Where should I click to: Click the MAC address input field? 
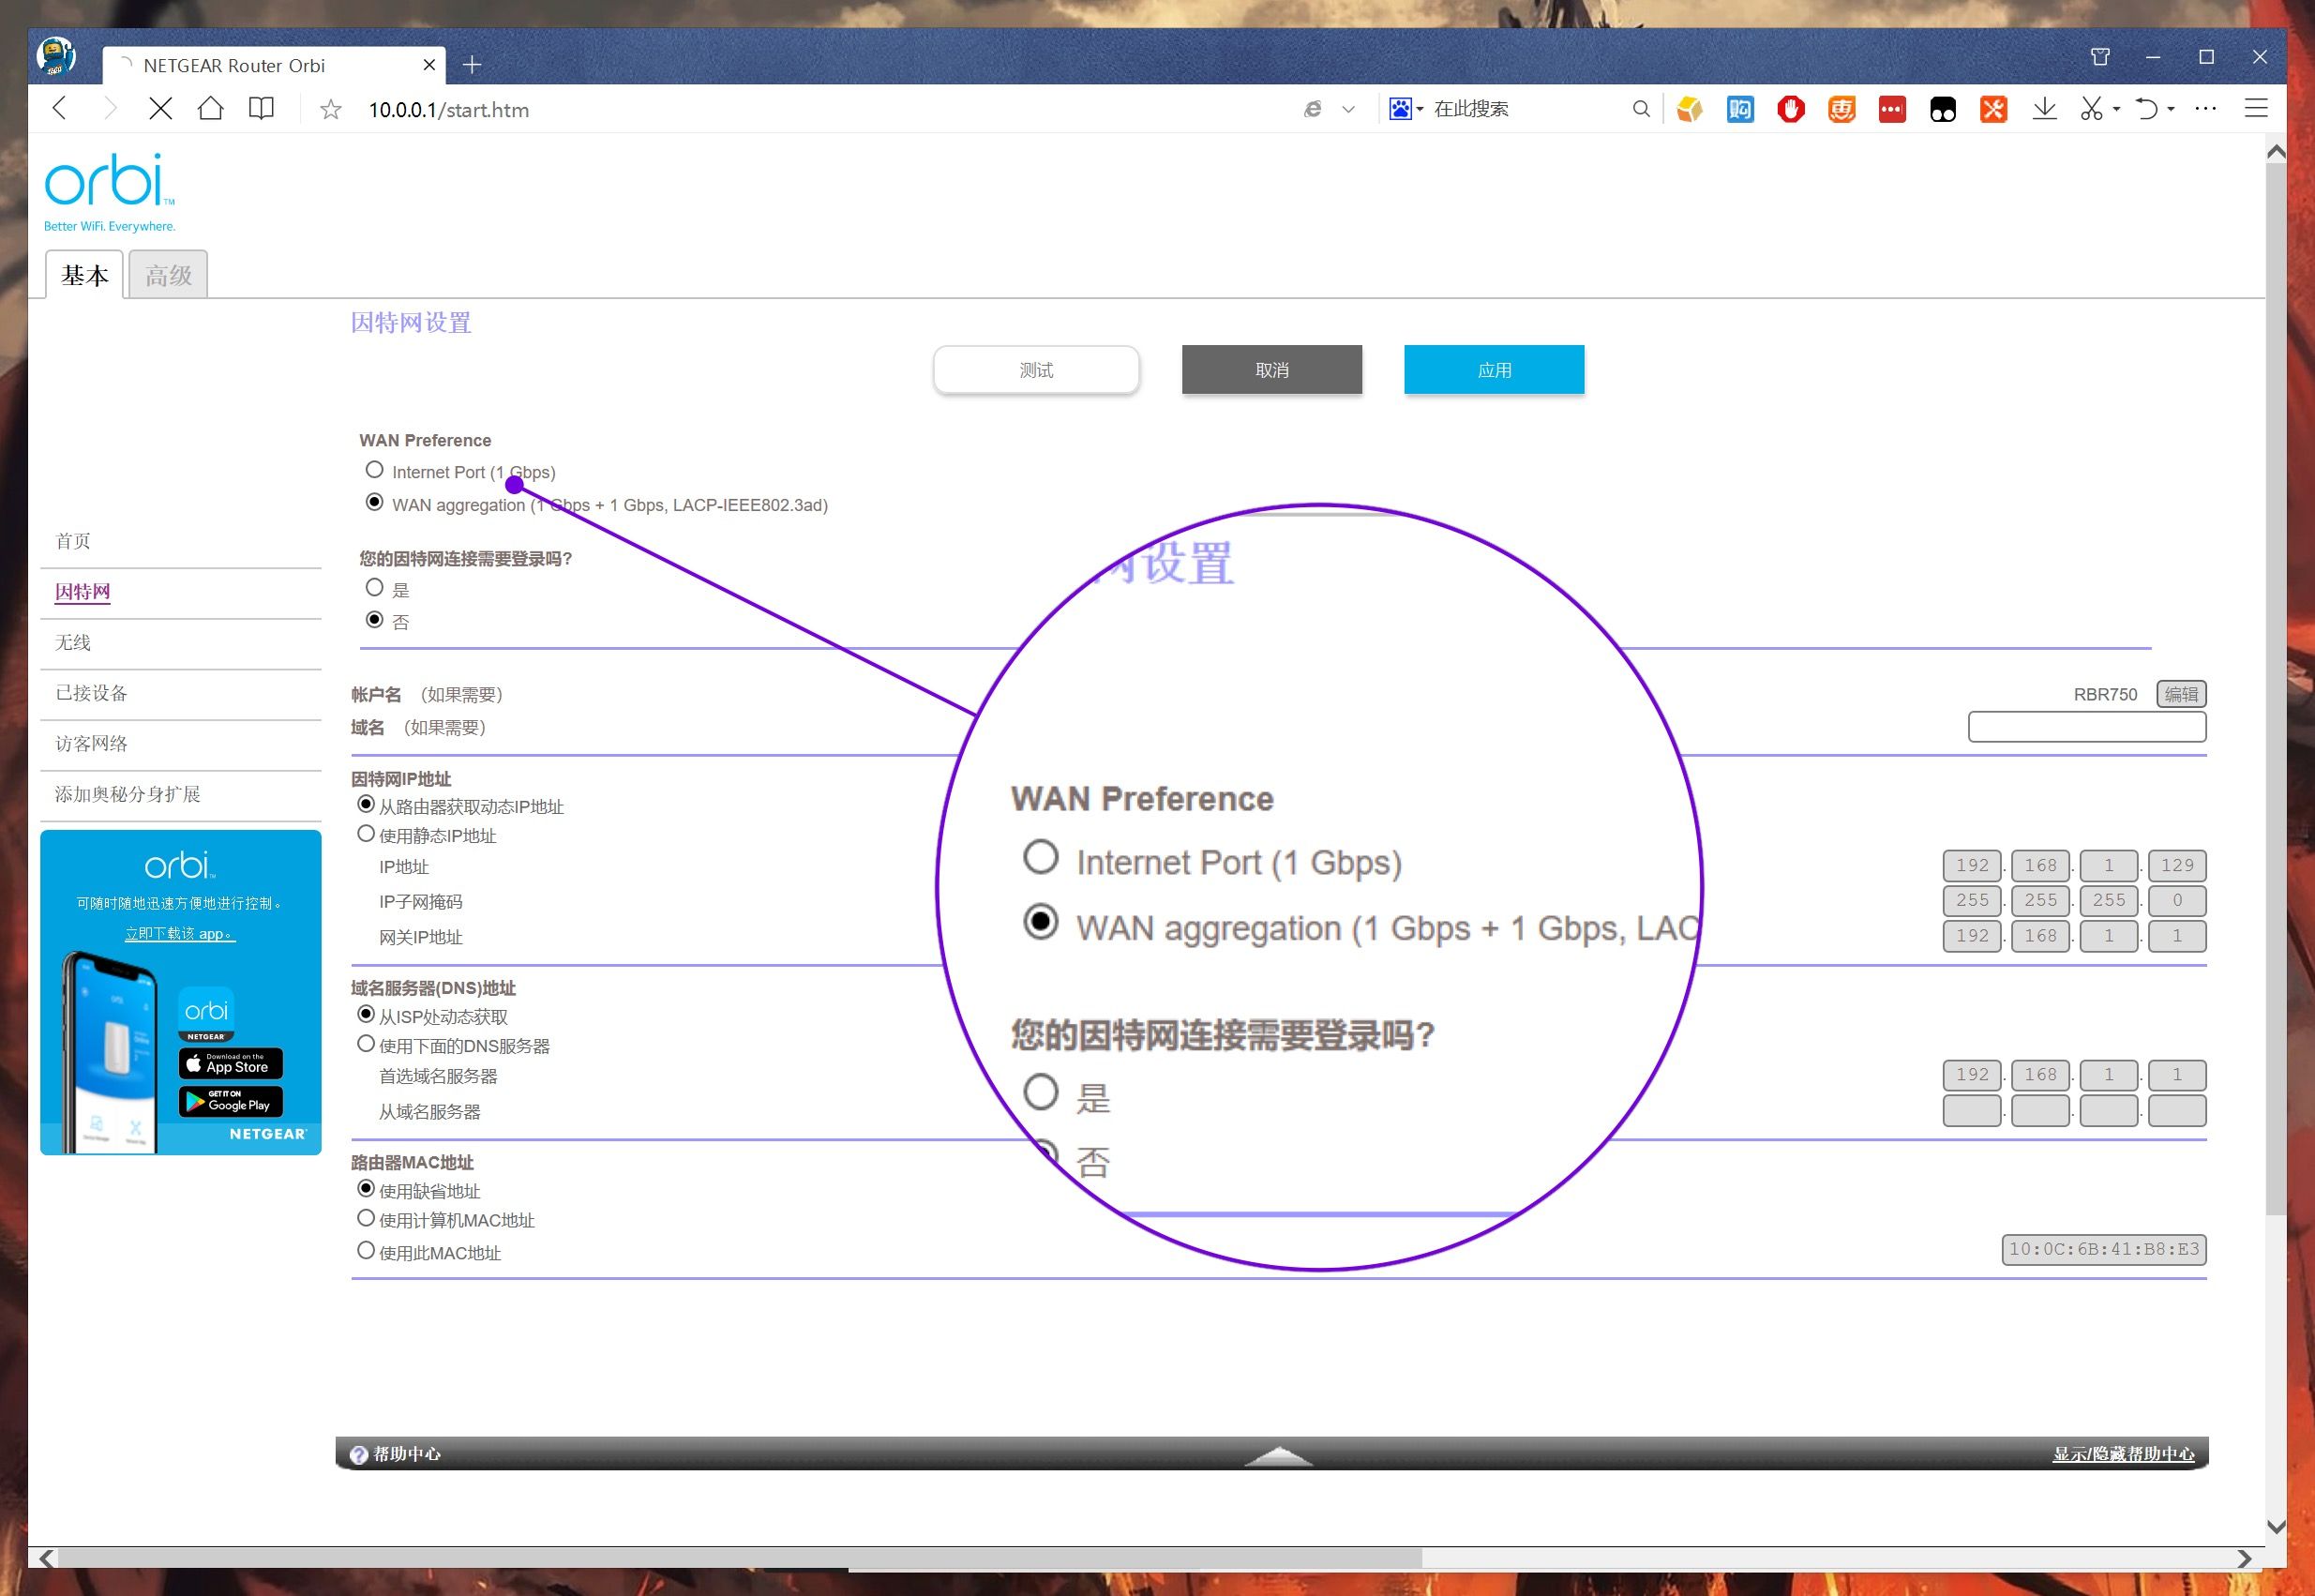pyautogui.click(x=2104, y=1249)
